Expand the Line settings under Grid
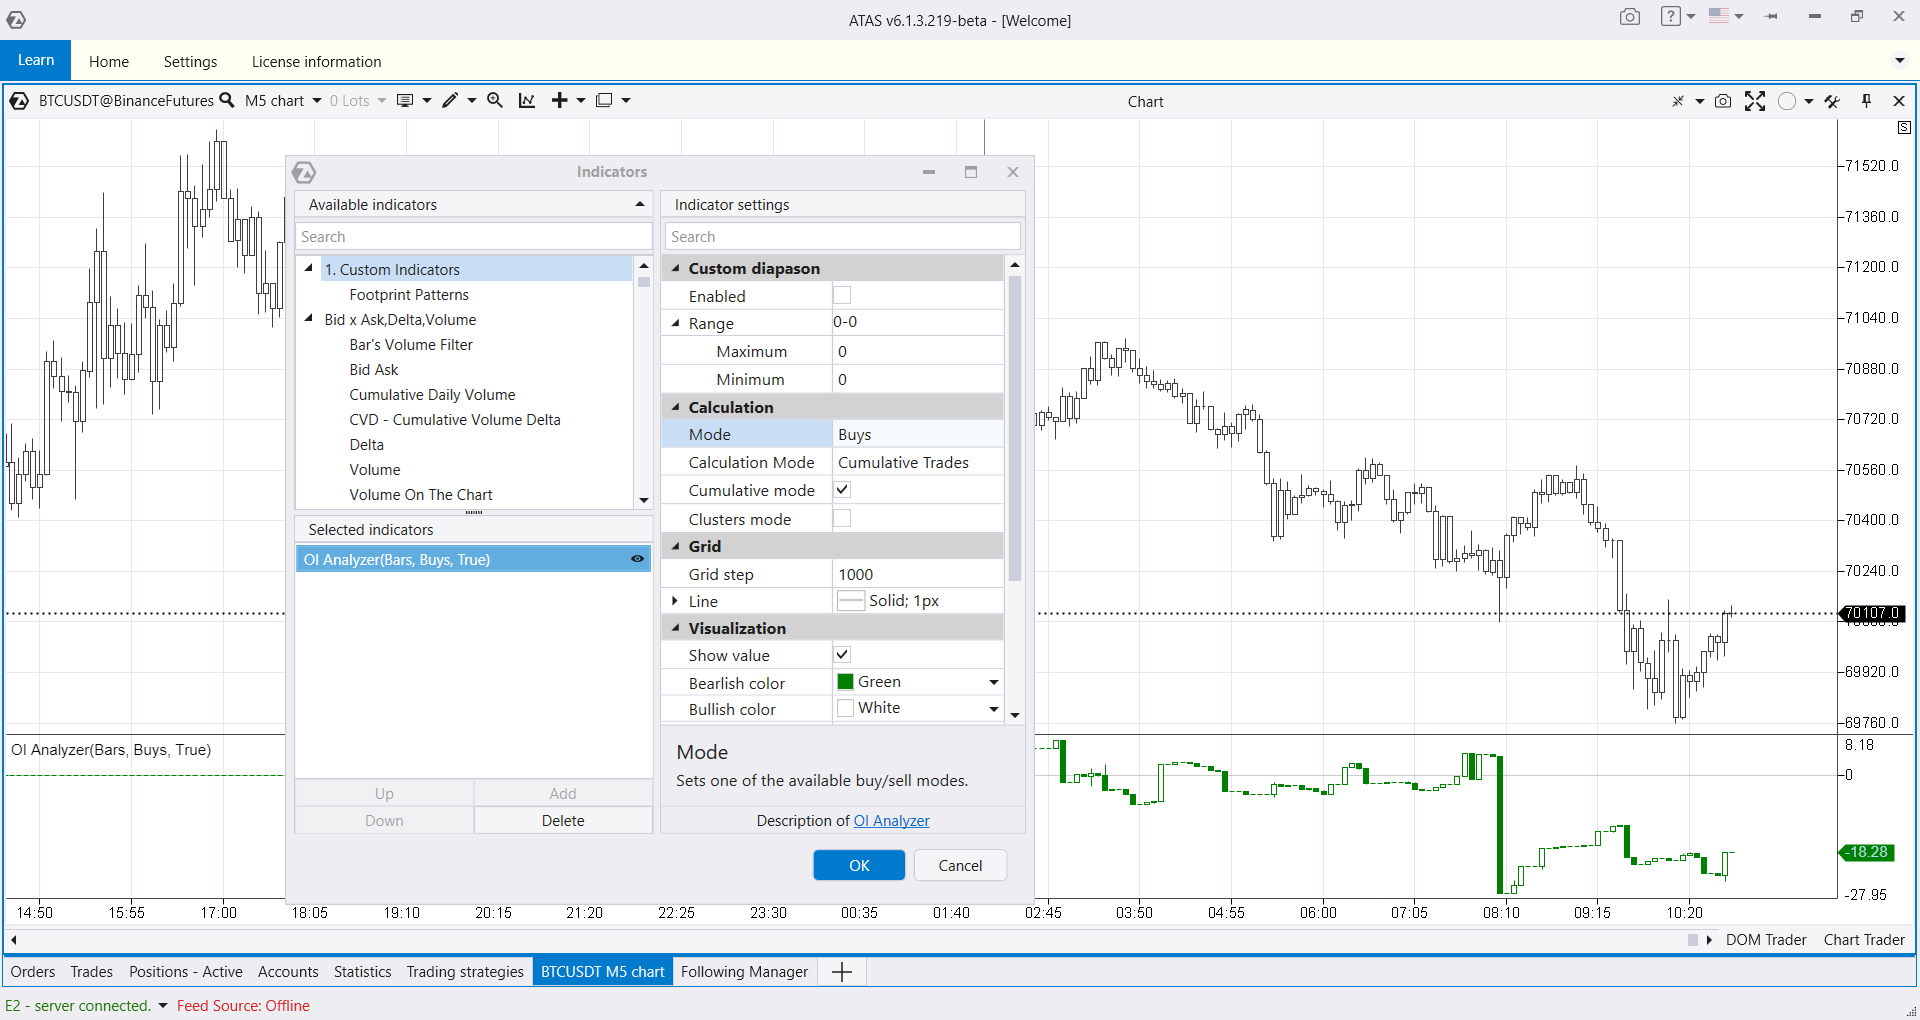Screen dimensions: 1920x1020 (x=675, y=601)
